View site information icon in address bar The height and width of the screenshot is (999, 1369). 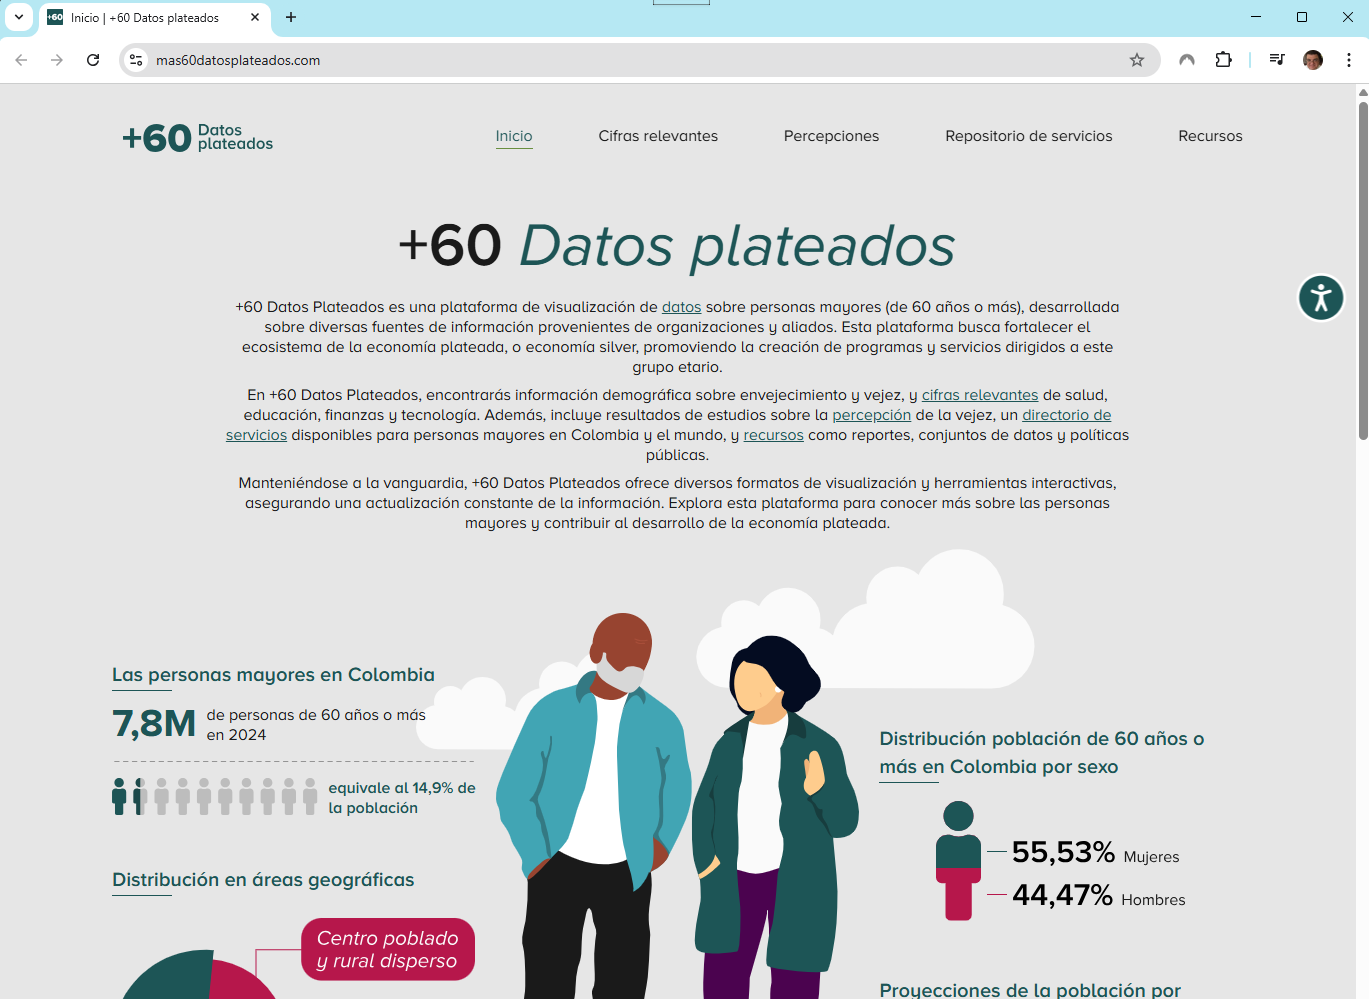pos(137,60)
